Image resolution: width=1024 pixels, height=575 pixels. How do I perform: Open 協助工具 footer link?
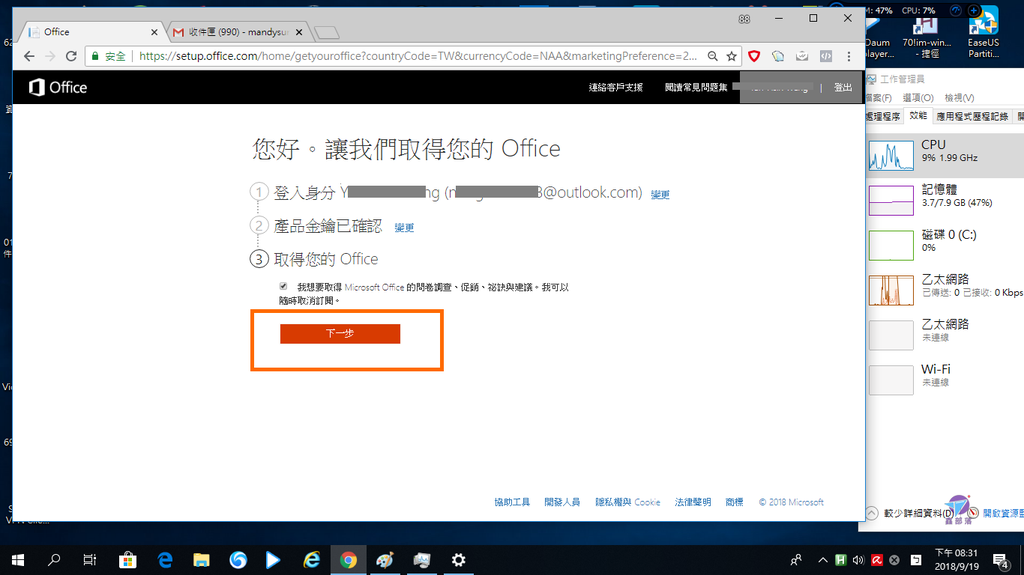(x=512, y=502)
